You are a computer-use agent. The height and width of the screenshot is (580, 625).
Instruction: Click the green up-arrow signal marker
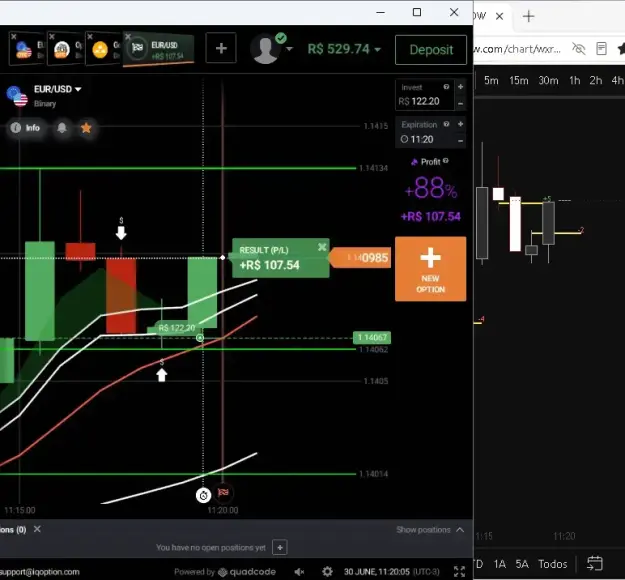pyautogui.click(x=161, y=375)
